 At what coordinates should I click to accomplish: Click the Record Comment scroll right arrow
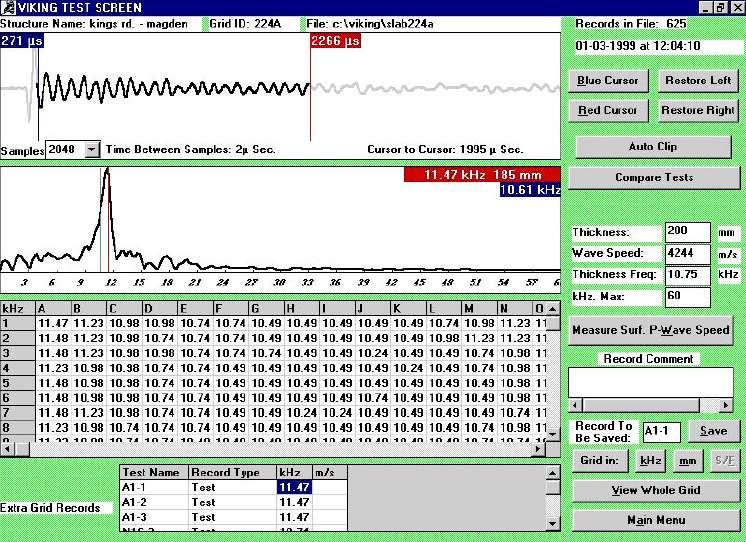tap(726, 405)
